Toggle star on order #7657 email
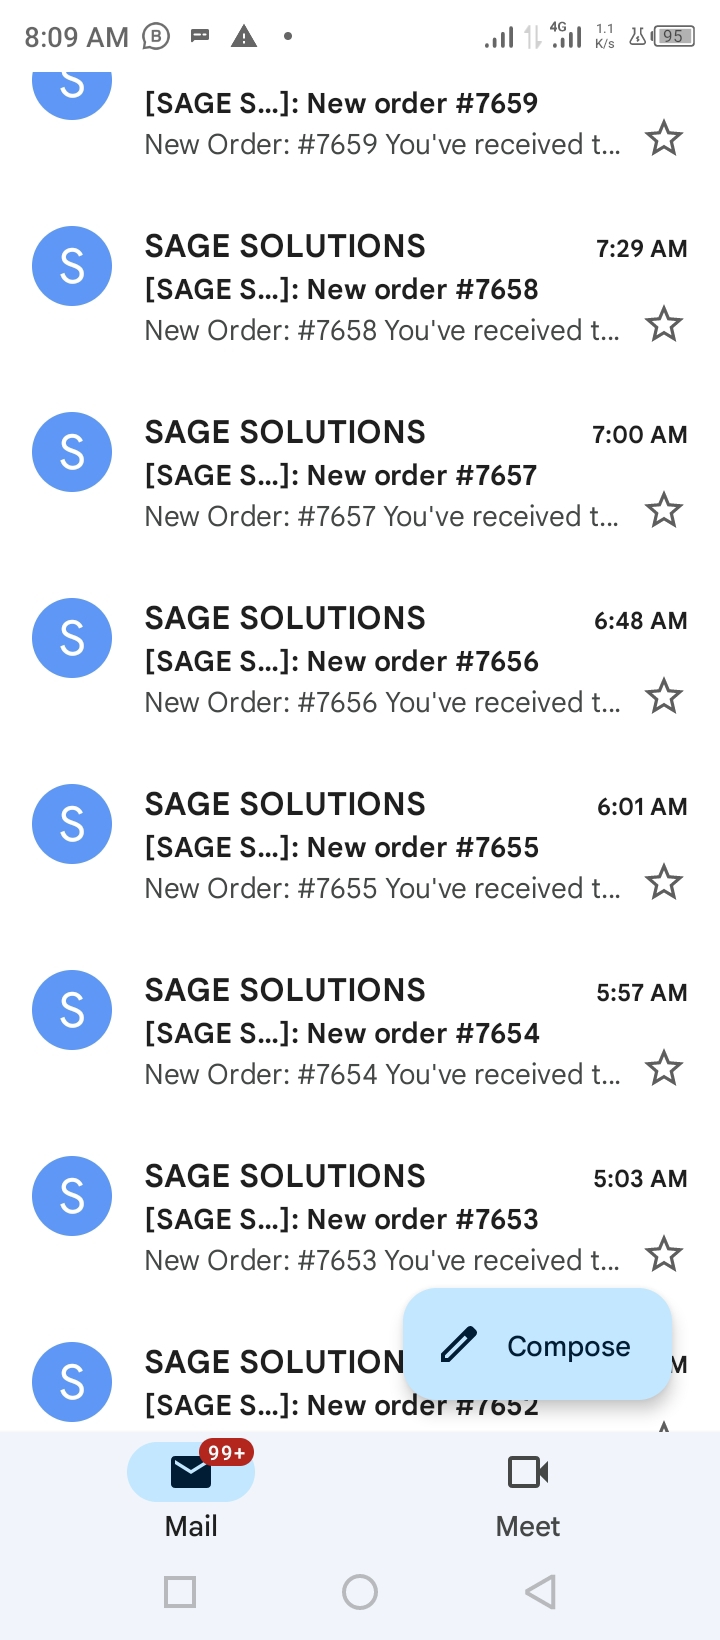The width and height of the screenshot is (720, 1640). coord(664,511)
